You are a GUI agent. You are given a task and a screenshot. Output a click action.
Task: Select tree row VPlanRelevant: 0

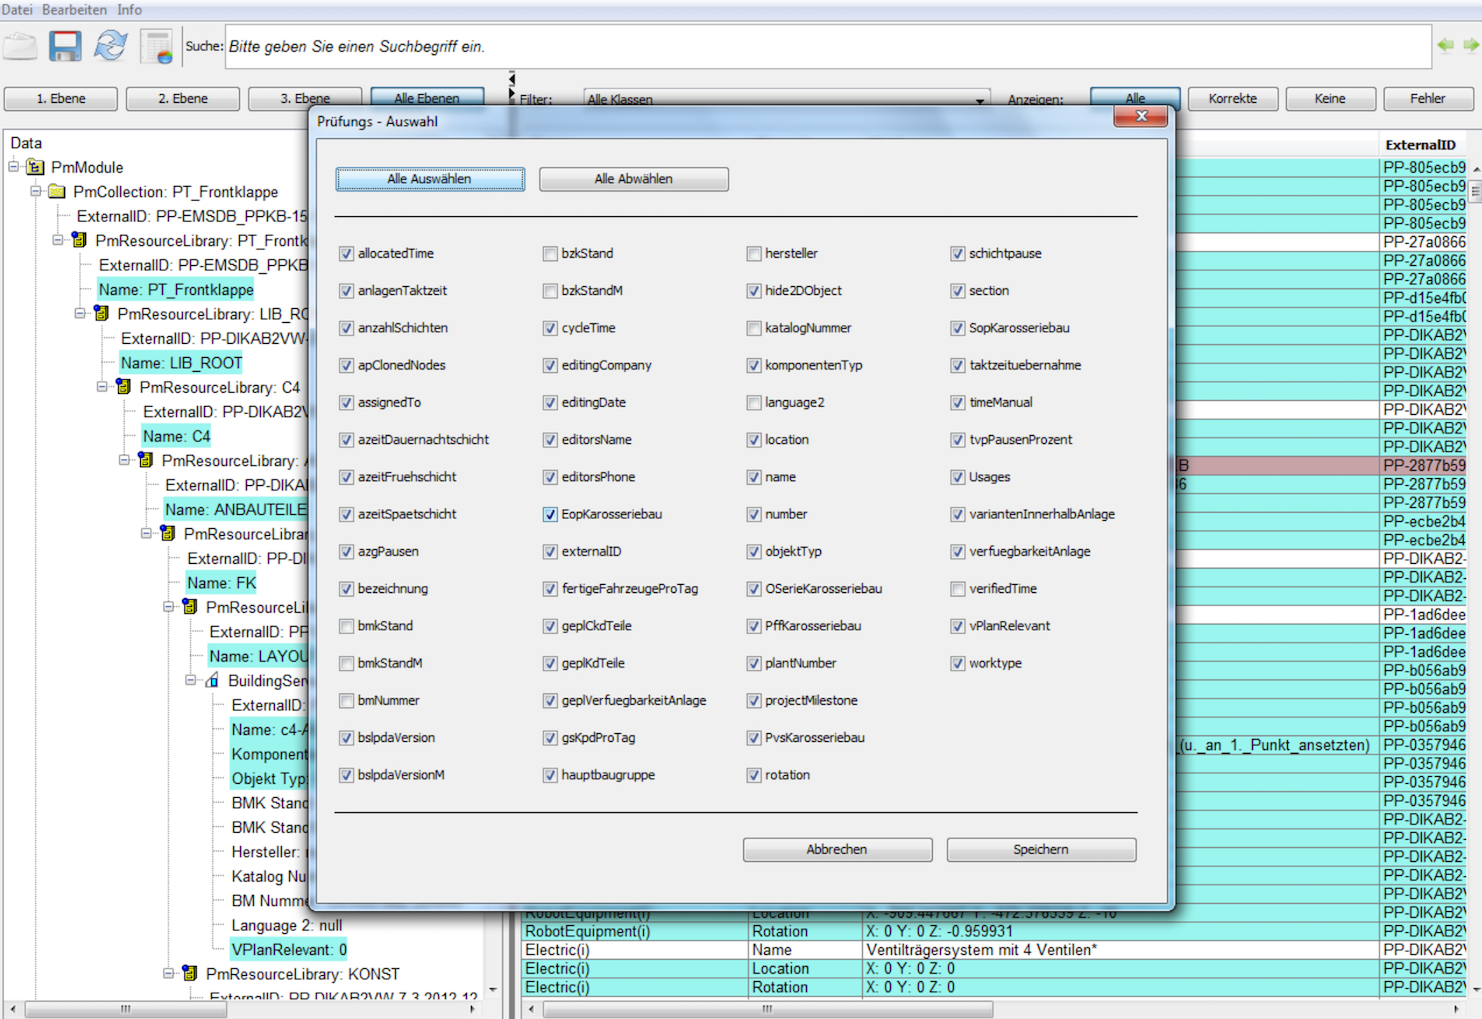tap(289, 950)
